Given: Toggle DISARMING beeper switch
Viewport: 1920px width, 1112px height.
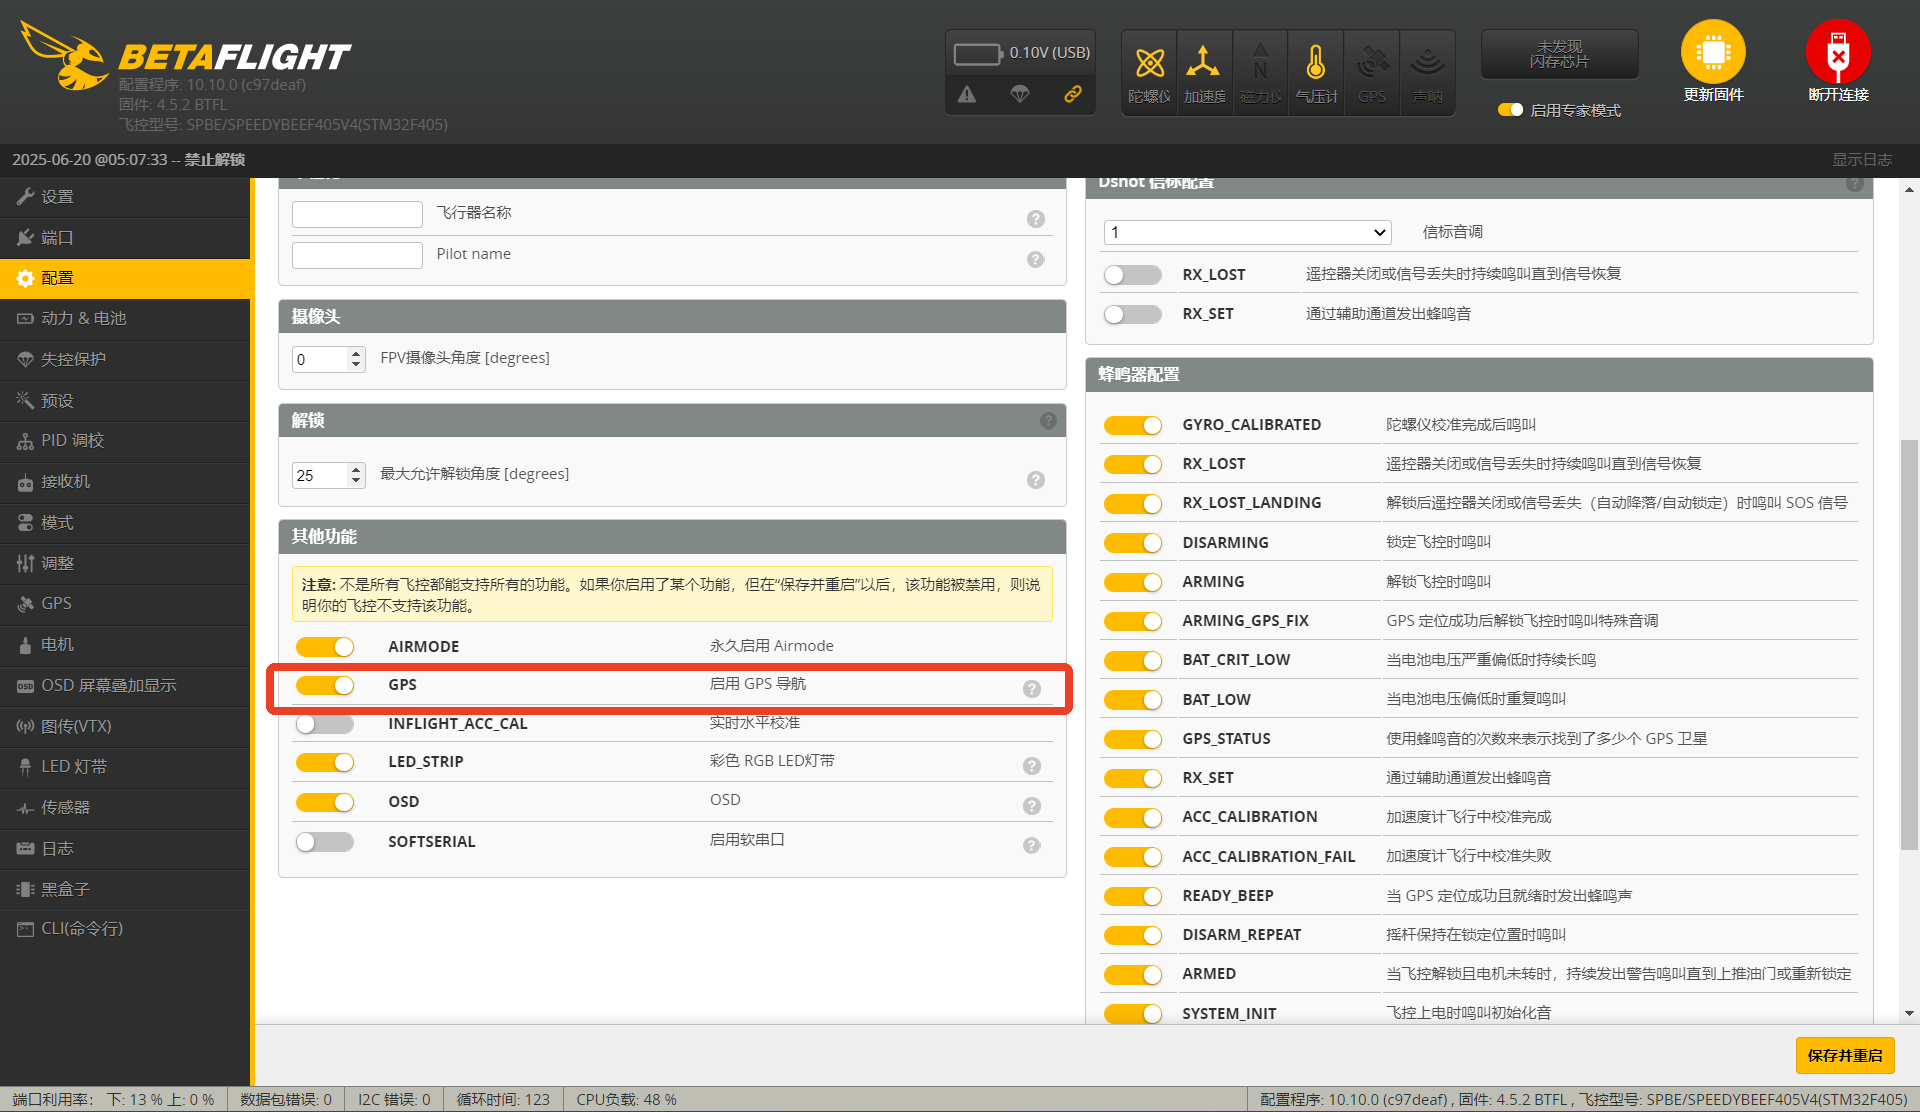Looking at the screenshot, I should point(1133,543).
